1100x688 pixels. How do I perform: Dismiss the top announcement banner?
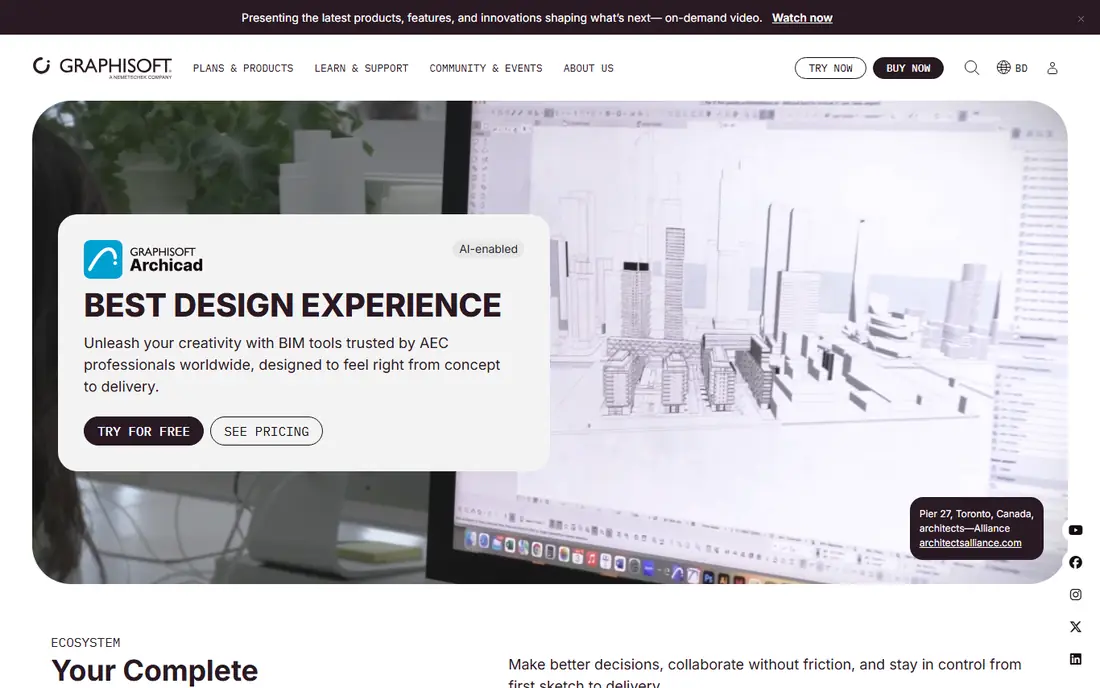[1080, 19]
